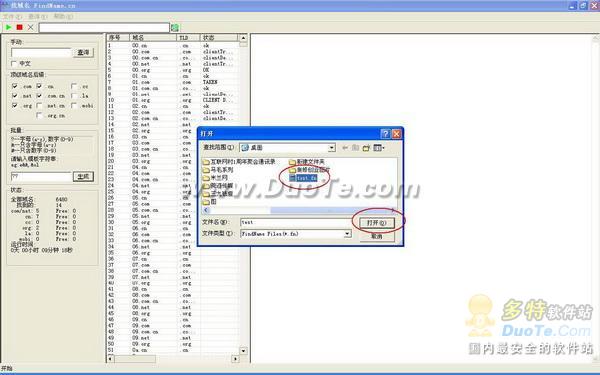Expand the 文件类型 file type dropdown
This screenshot has width=600, height=375.
coord(347,233)
